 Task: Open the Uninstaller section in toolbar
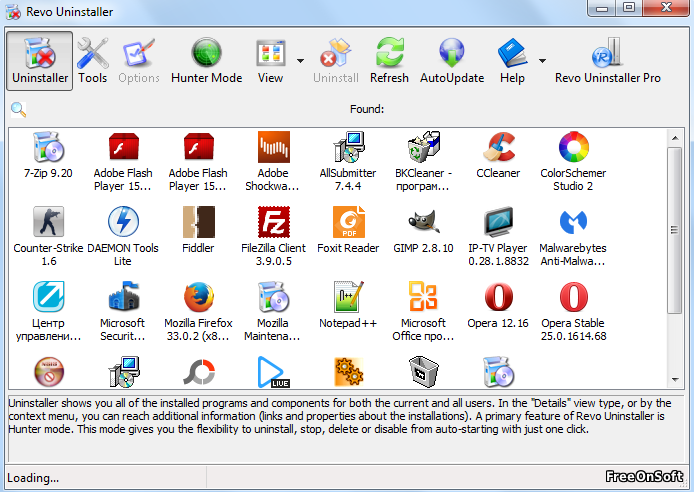[40, 61]
